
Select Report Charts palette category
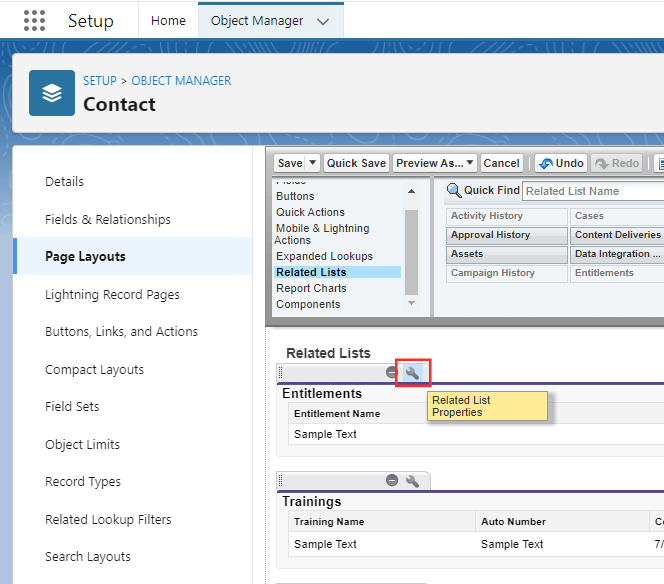point(311,288)
